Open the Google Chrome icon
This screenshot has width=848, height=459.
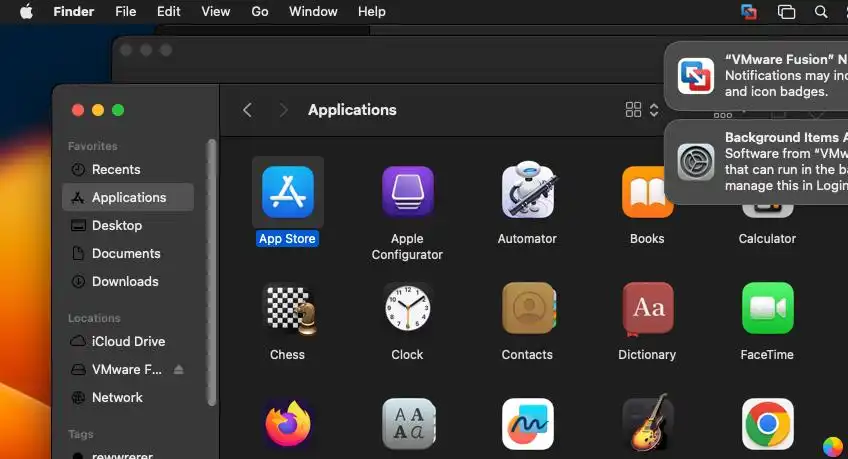(x=768, y=424)
